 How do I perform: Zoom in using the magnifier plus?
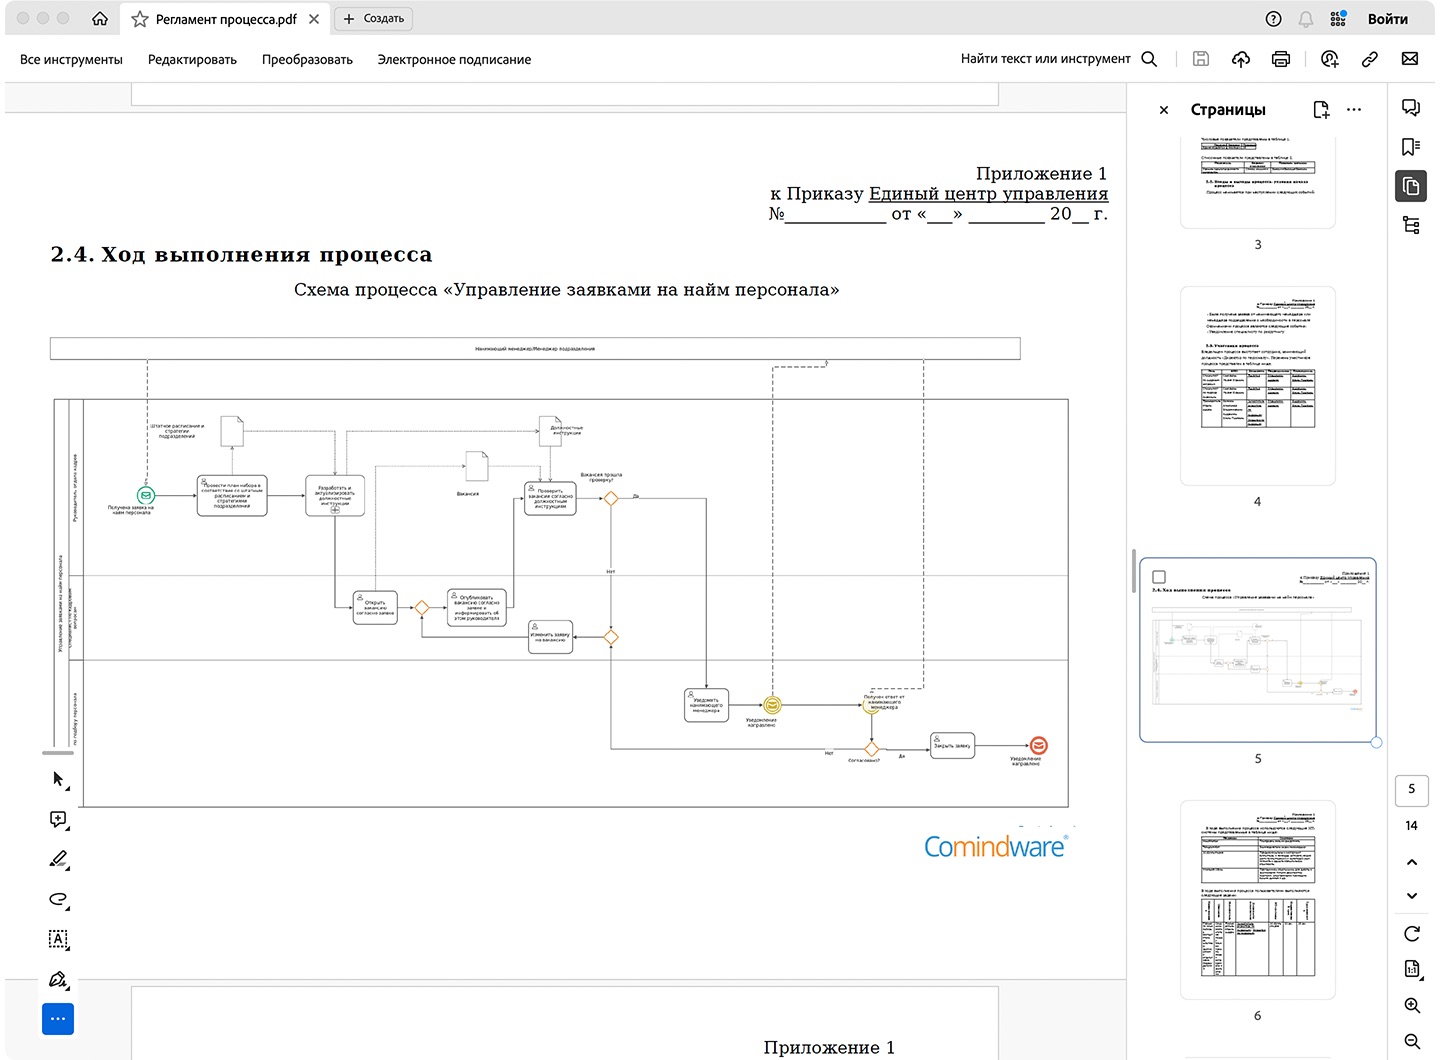(1411, 1006)
